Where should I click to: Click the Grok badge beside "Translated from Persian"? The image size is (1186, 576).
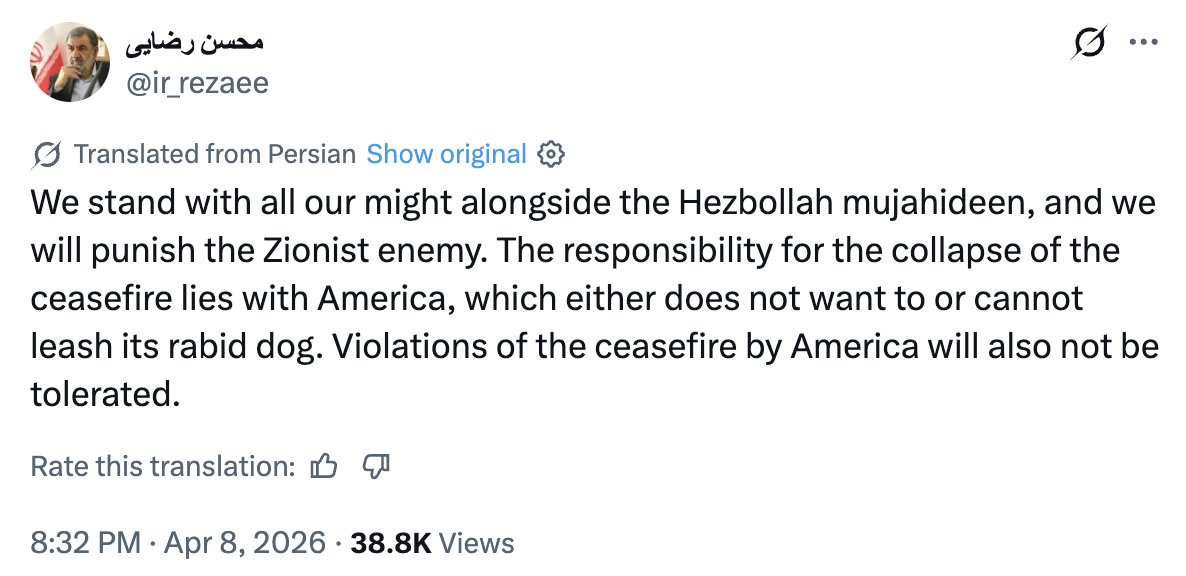click(x=45, y=153)
